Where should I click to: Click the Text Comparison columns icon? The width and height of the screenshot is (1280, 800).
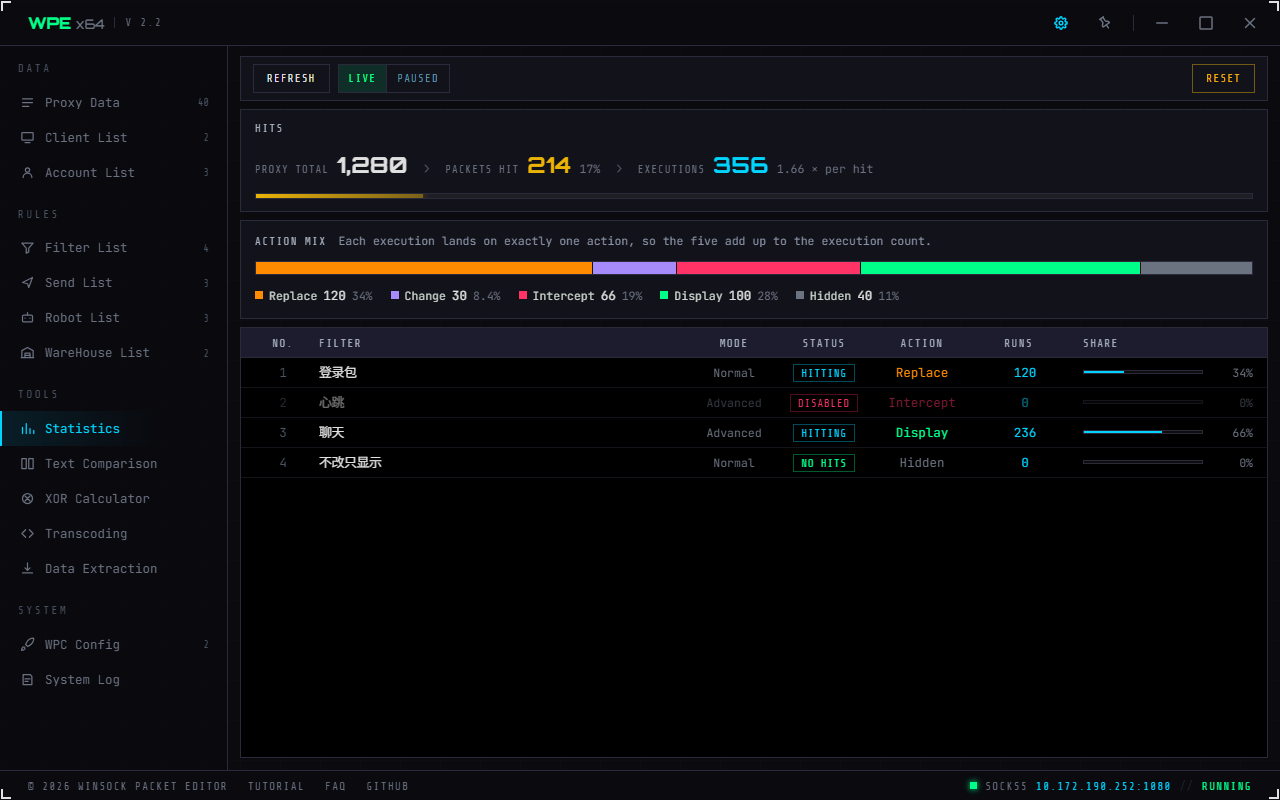coord(27,464)
